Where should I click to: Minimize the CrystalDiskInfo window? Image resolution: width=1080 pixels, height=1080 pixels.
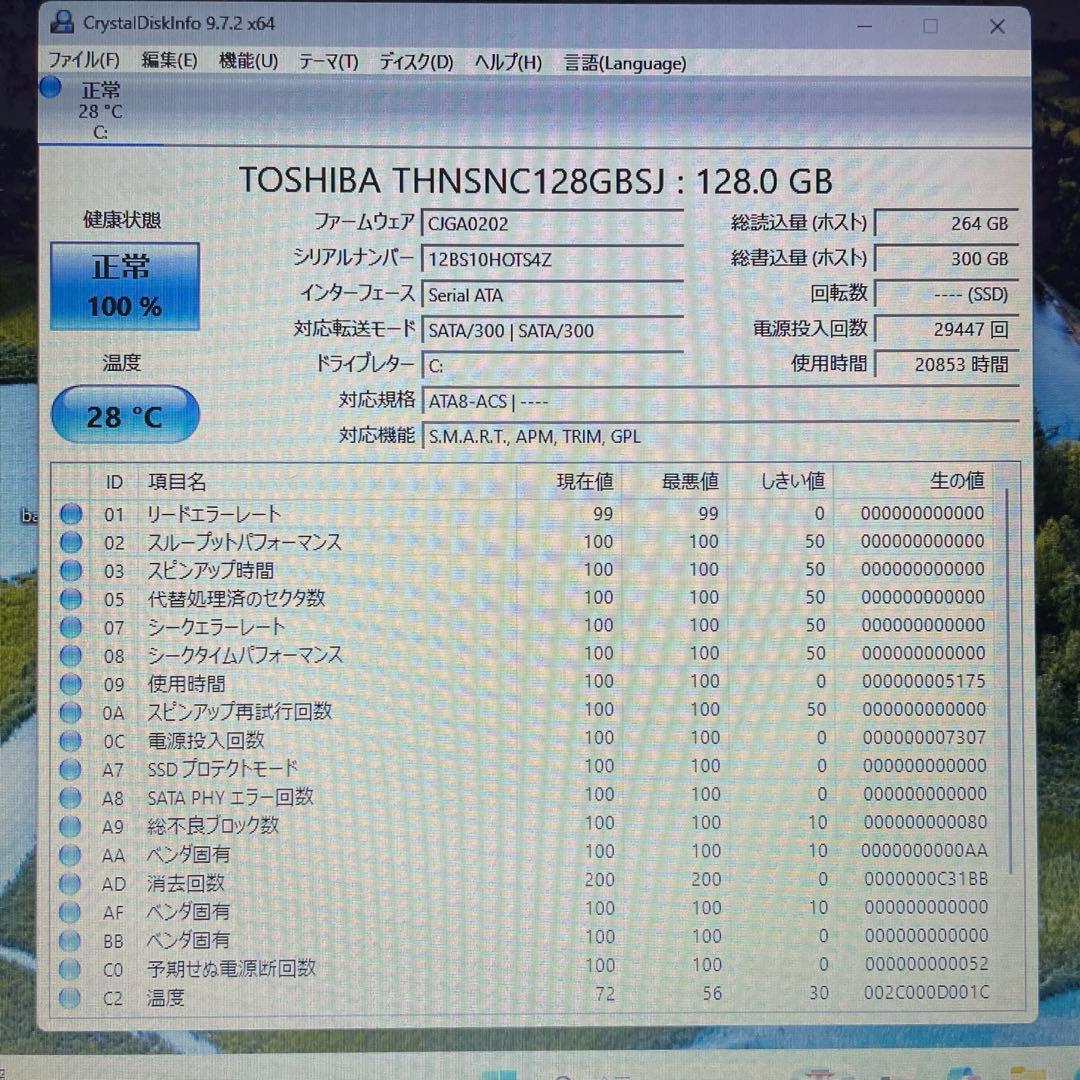864,26
